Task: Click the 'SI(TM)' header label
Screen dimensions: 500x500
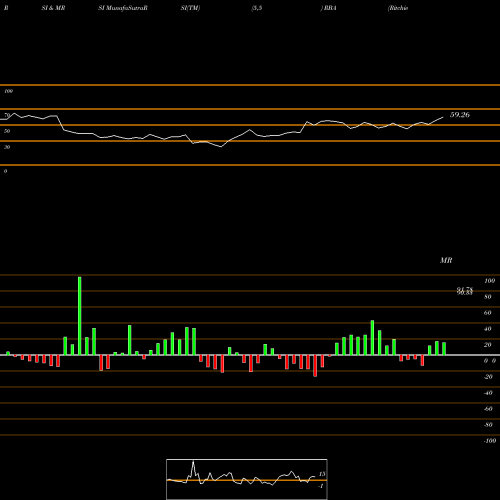Action: 190,8
